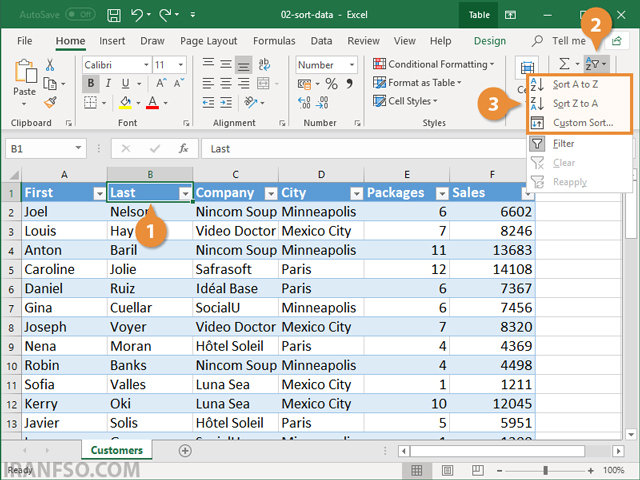Open the First column filter dropdown
This screenshot has height=480, width=640.
pos(99,194)
